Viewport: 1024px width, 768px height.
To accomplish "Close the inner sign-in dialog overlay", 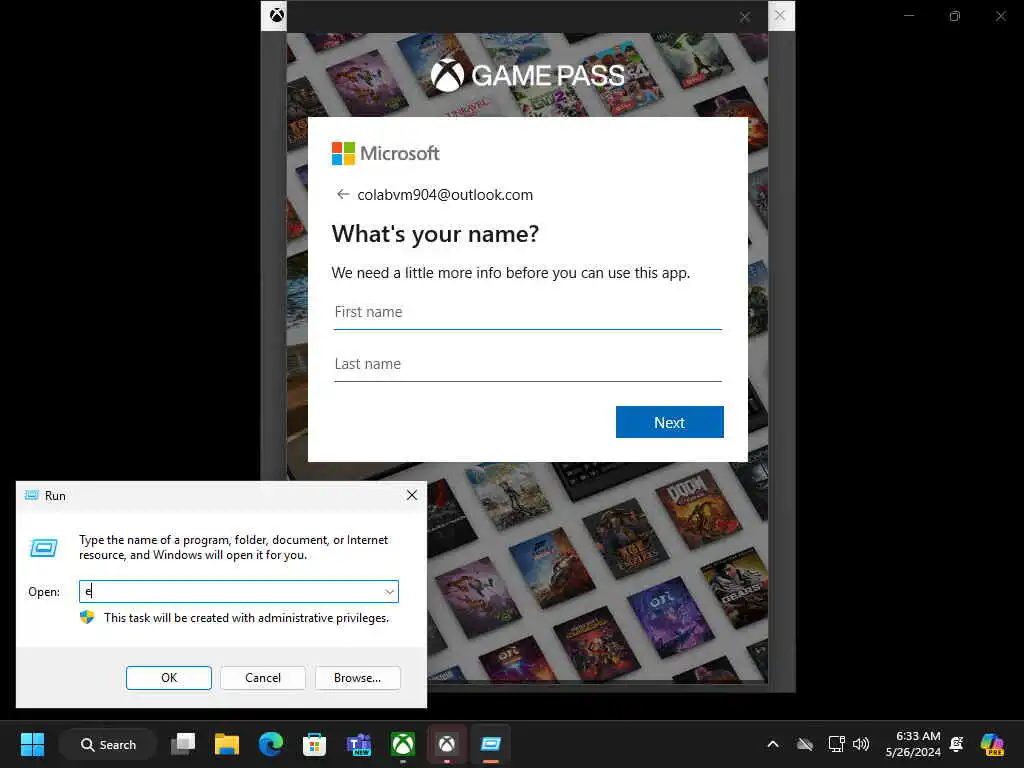I will click(x=744, y=17).
